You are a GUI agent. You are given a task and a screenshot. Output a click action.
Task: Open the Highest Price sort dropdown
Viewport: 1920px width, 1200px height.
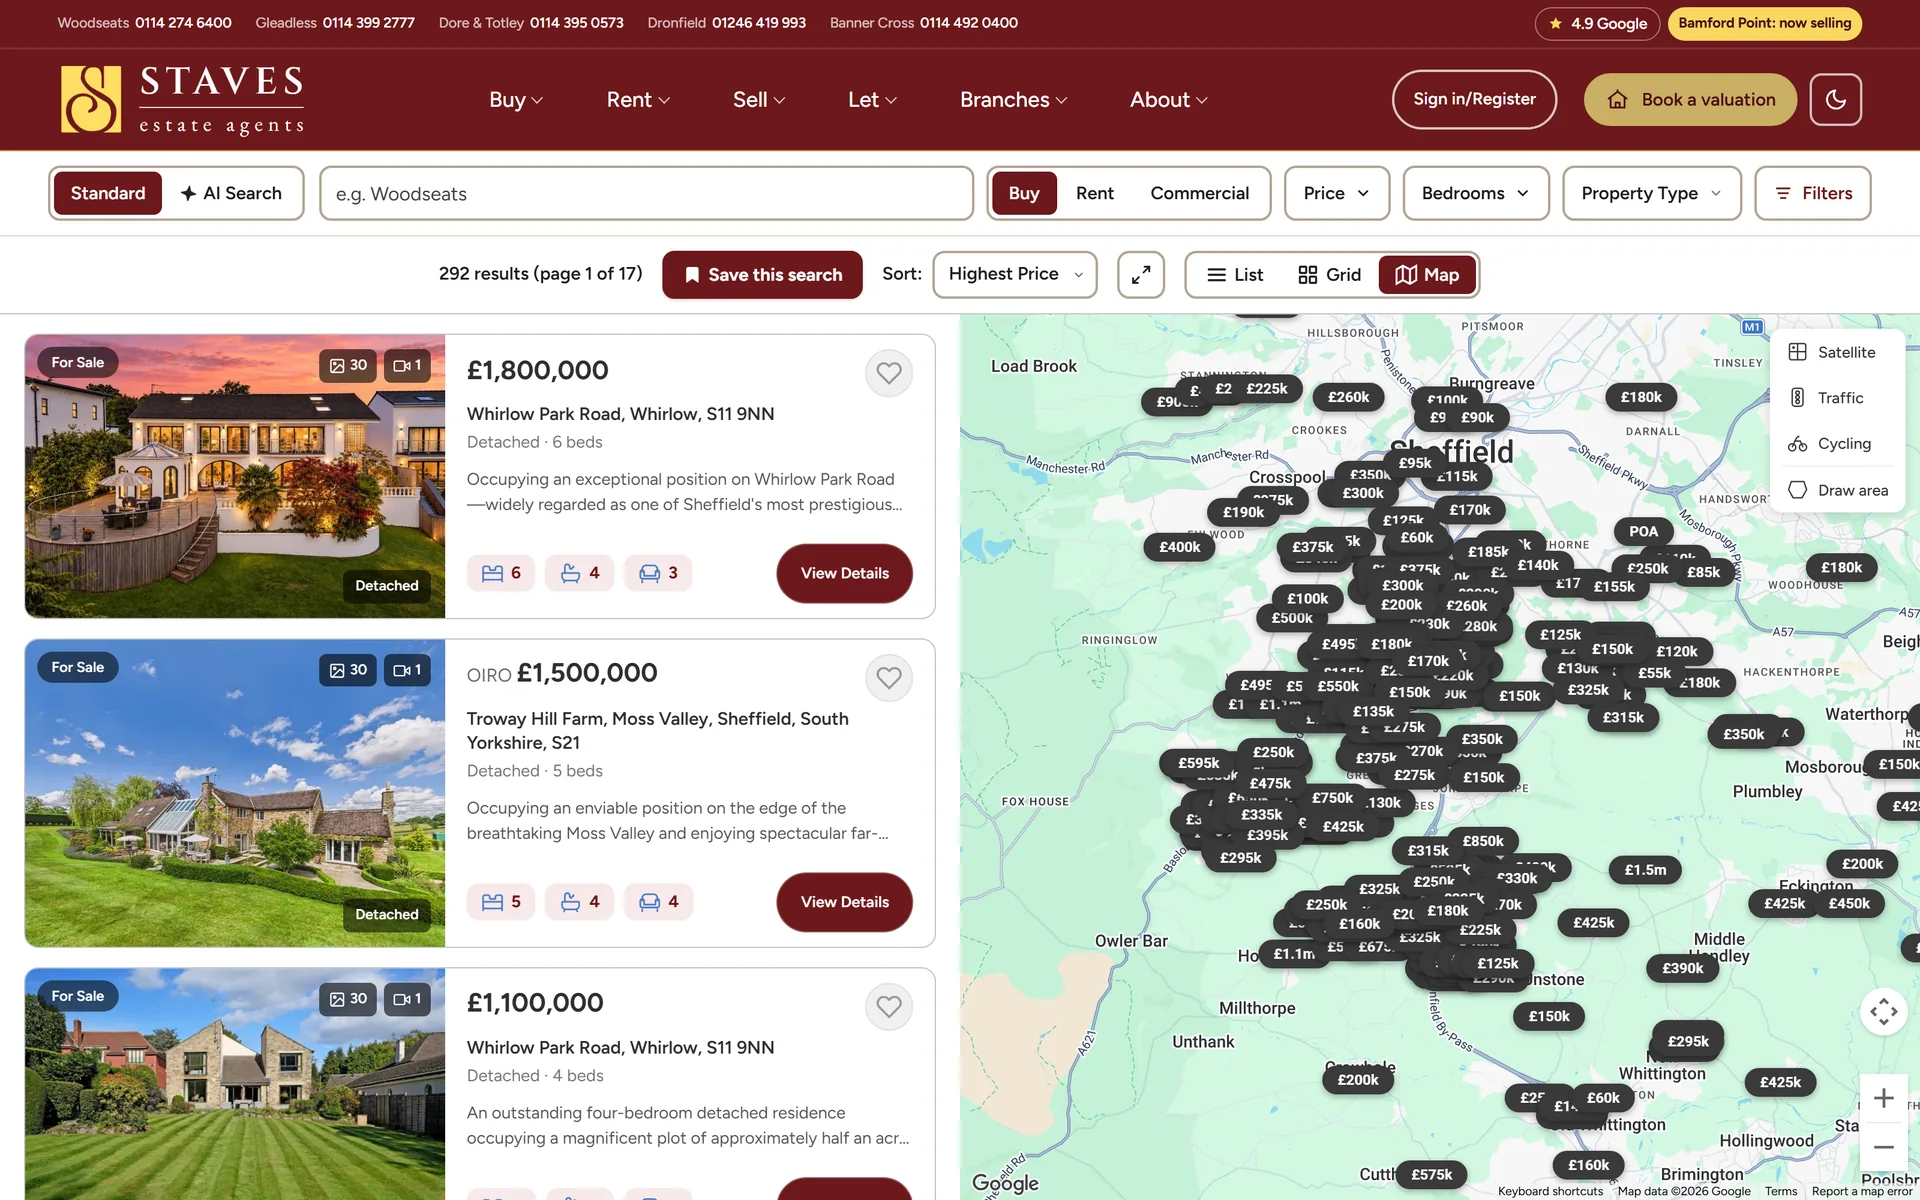[x=1015, y=274]
